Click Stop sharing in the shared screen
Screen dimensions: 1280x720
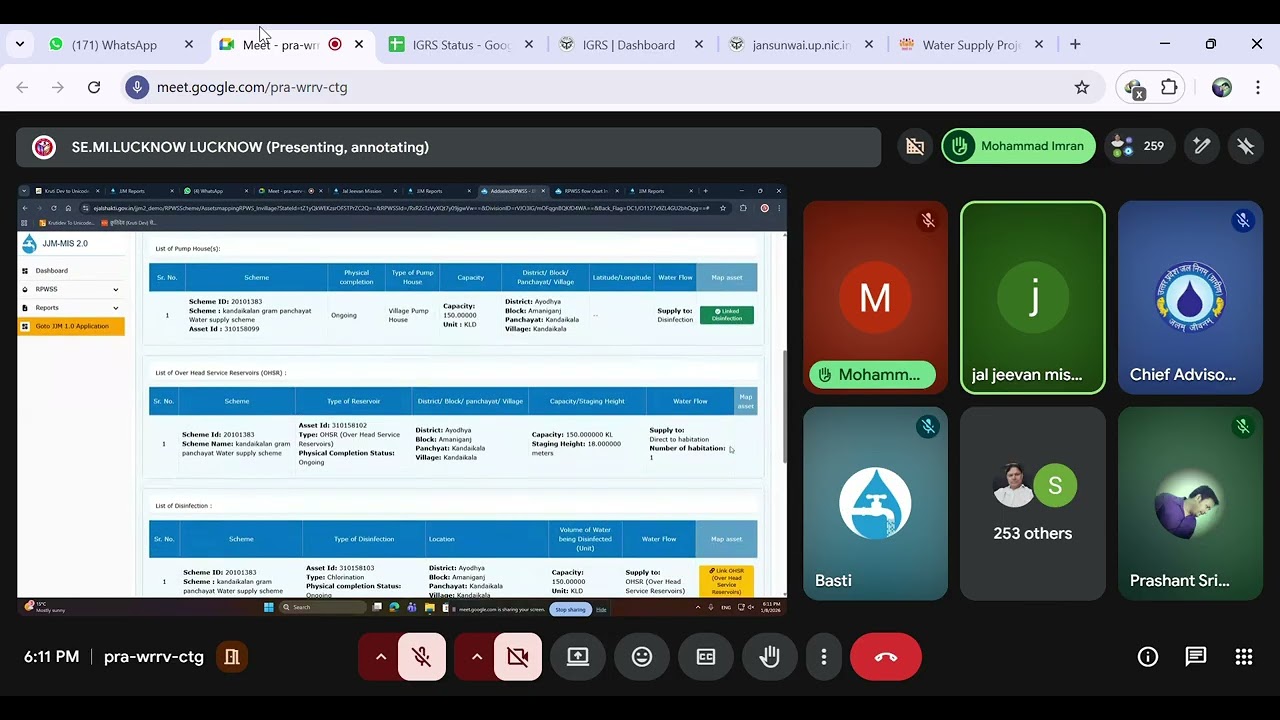click(x=571, y=609)
